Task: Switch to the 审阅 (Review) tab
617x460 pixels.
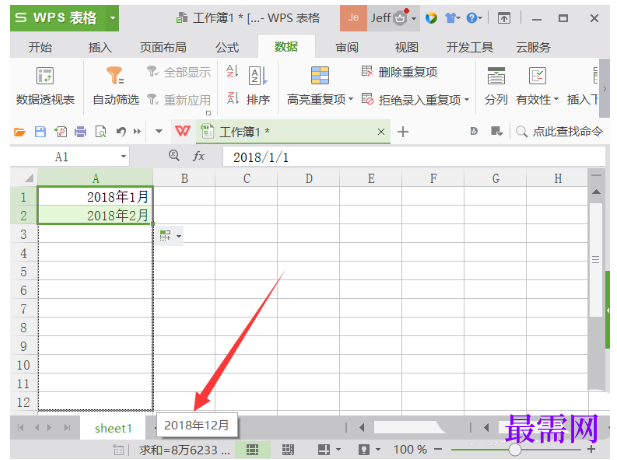Action: 347,48
